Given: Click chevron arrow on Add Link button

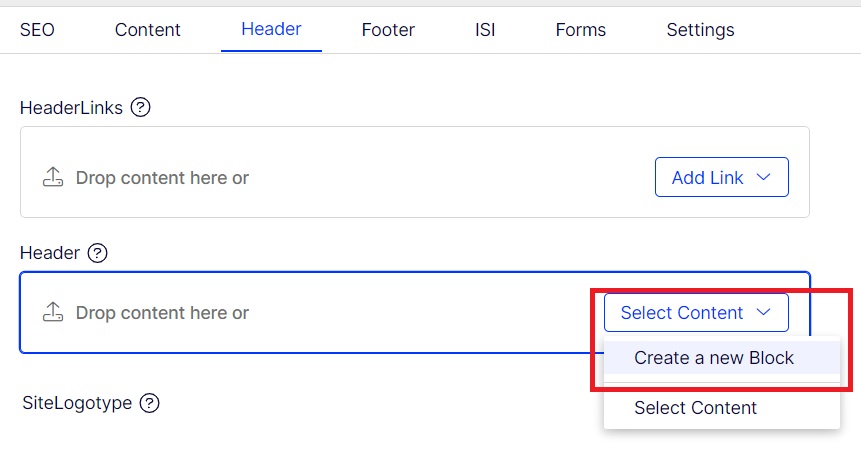Looking at the screenshot, I should click(764, 177).
